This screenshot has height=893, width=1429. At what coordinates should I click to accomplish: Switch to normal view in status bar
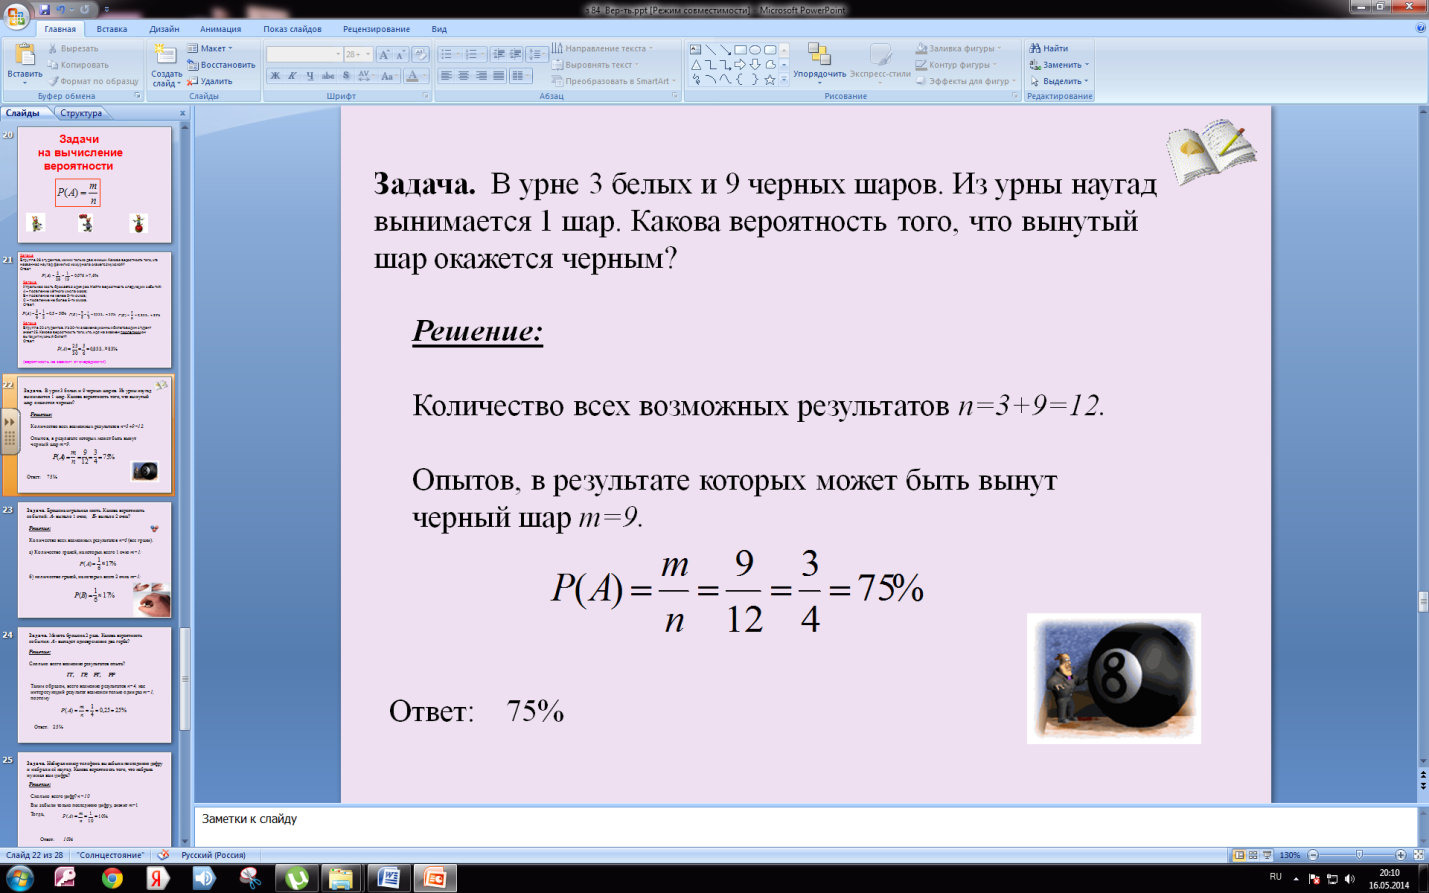[x=1239, y=855]
